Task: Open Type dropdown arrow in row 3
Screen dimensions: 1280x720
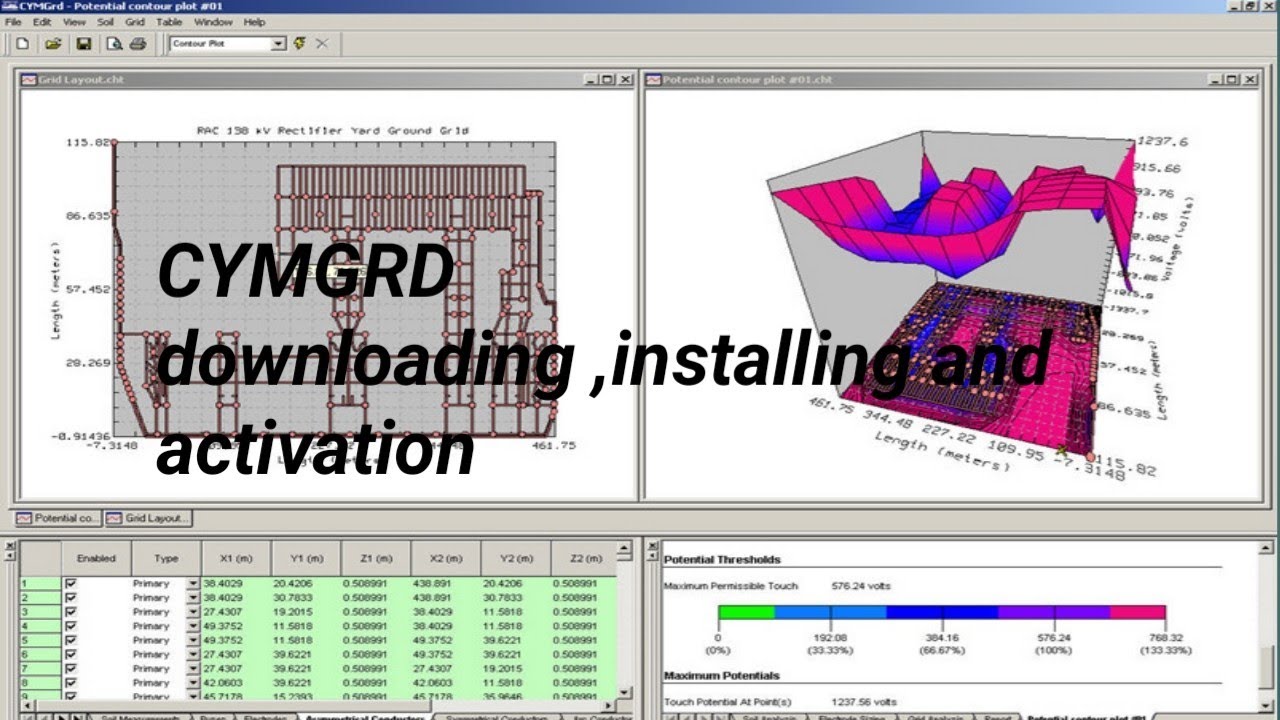Action: 193,611
